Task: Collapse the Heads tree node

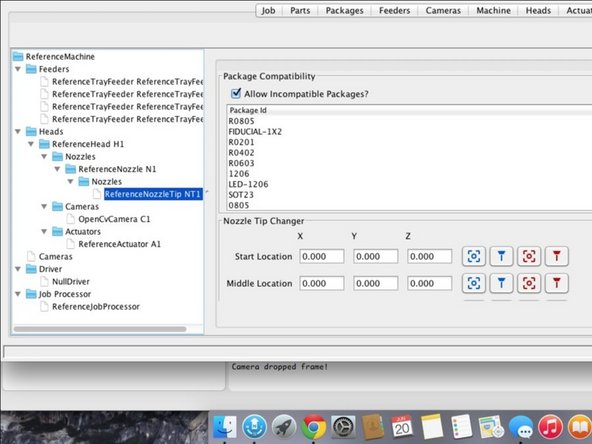Action: (18, 131)
